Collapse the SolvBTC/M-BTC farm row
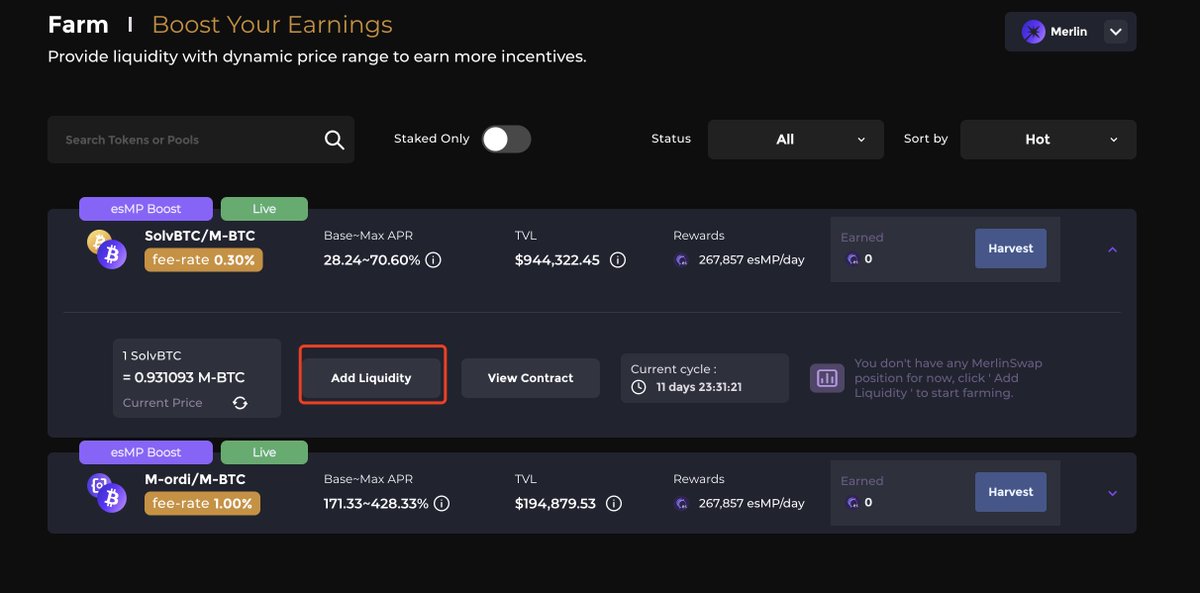The width and height of the screenshot is (1200, 593). coord(1113,249)
